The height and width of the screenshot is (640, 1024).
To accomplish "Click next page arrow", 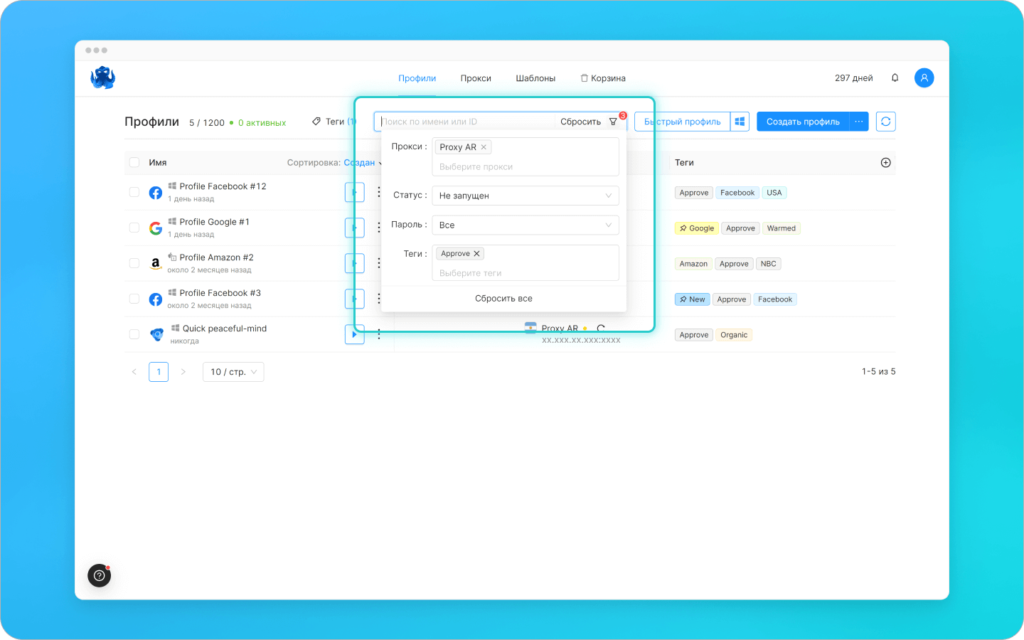I will click(184, 372).
